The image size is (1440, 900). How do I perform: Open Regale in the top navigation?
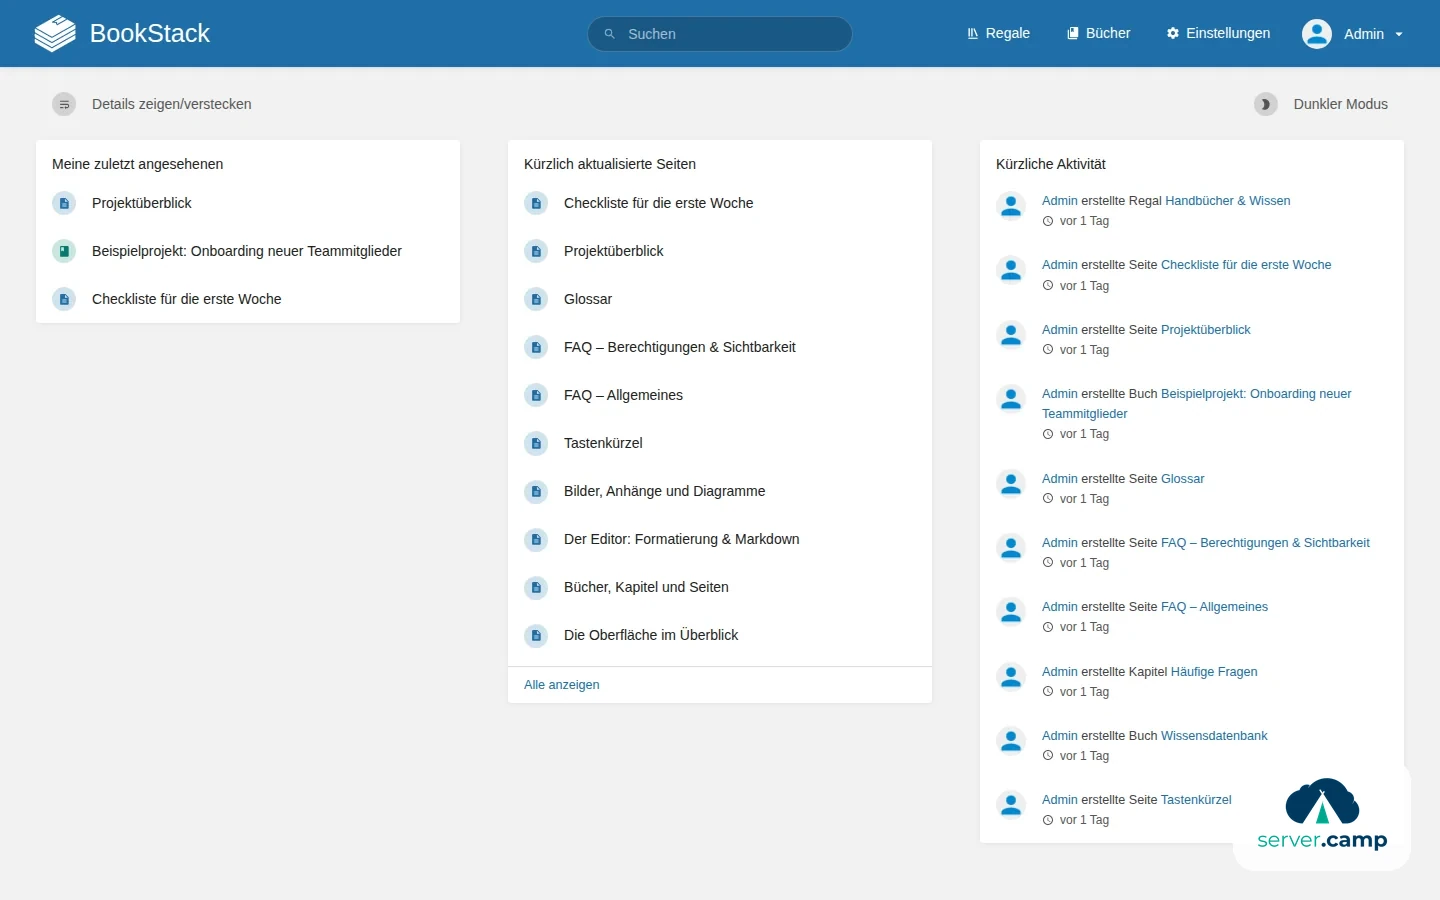pos(998,33)
